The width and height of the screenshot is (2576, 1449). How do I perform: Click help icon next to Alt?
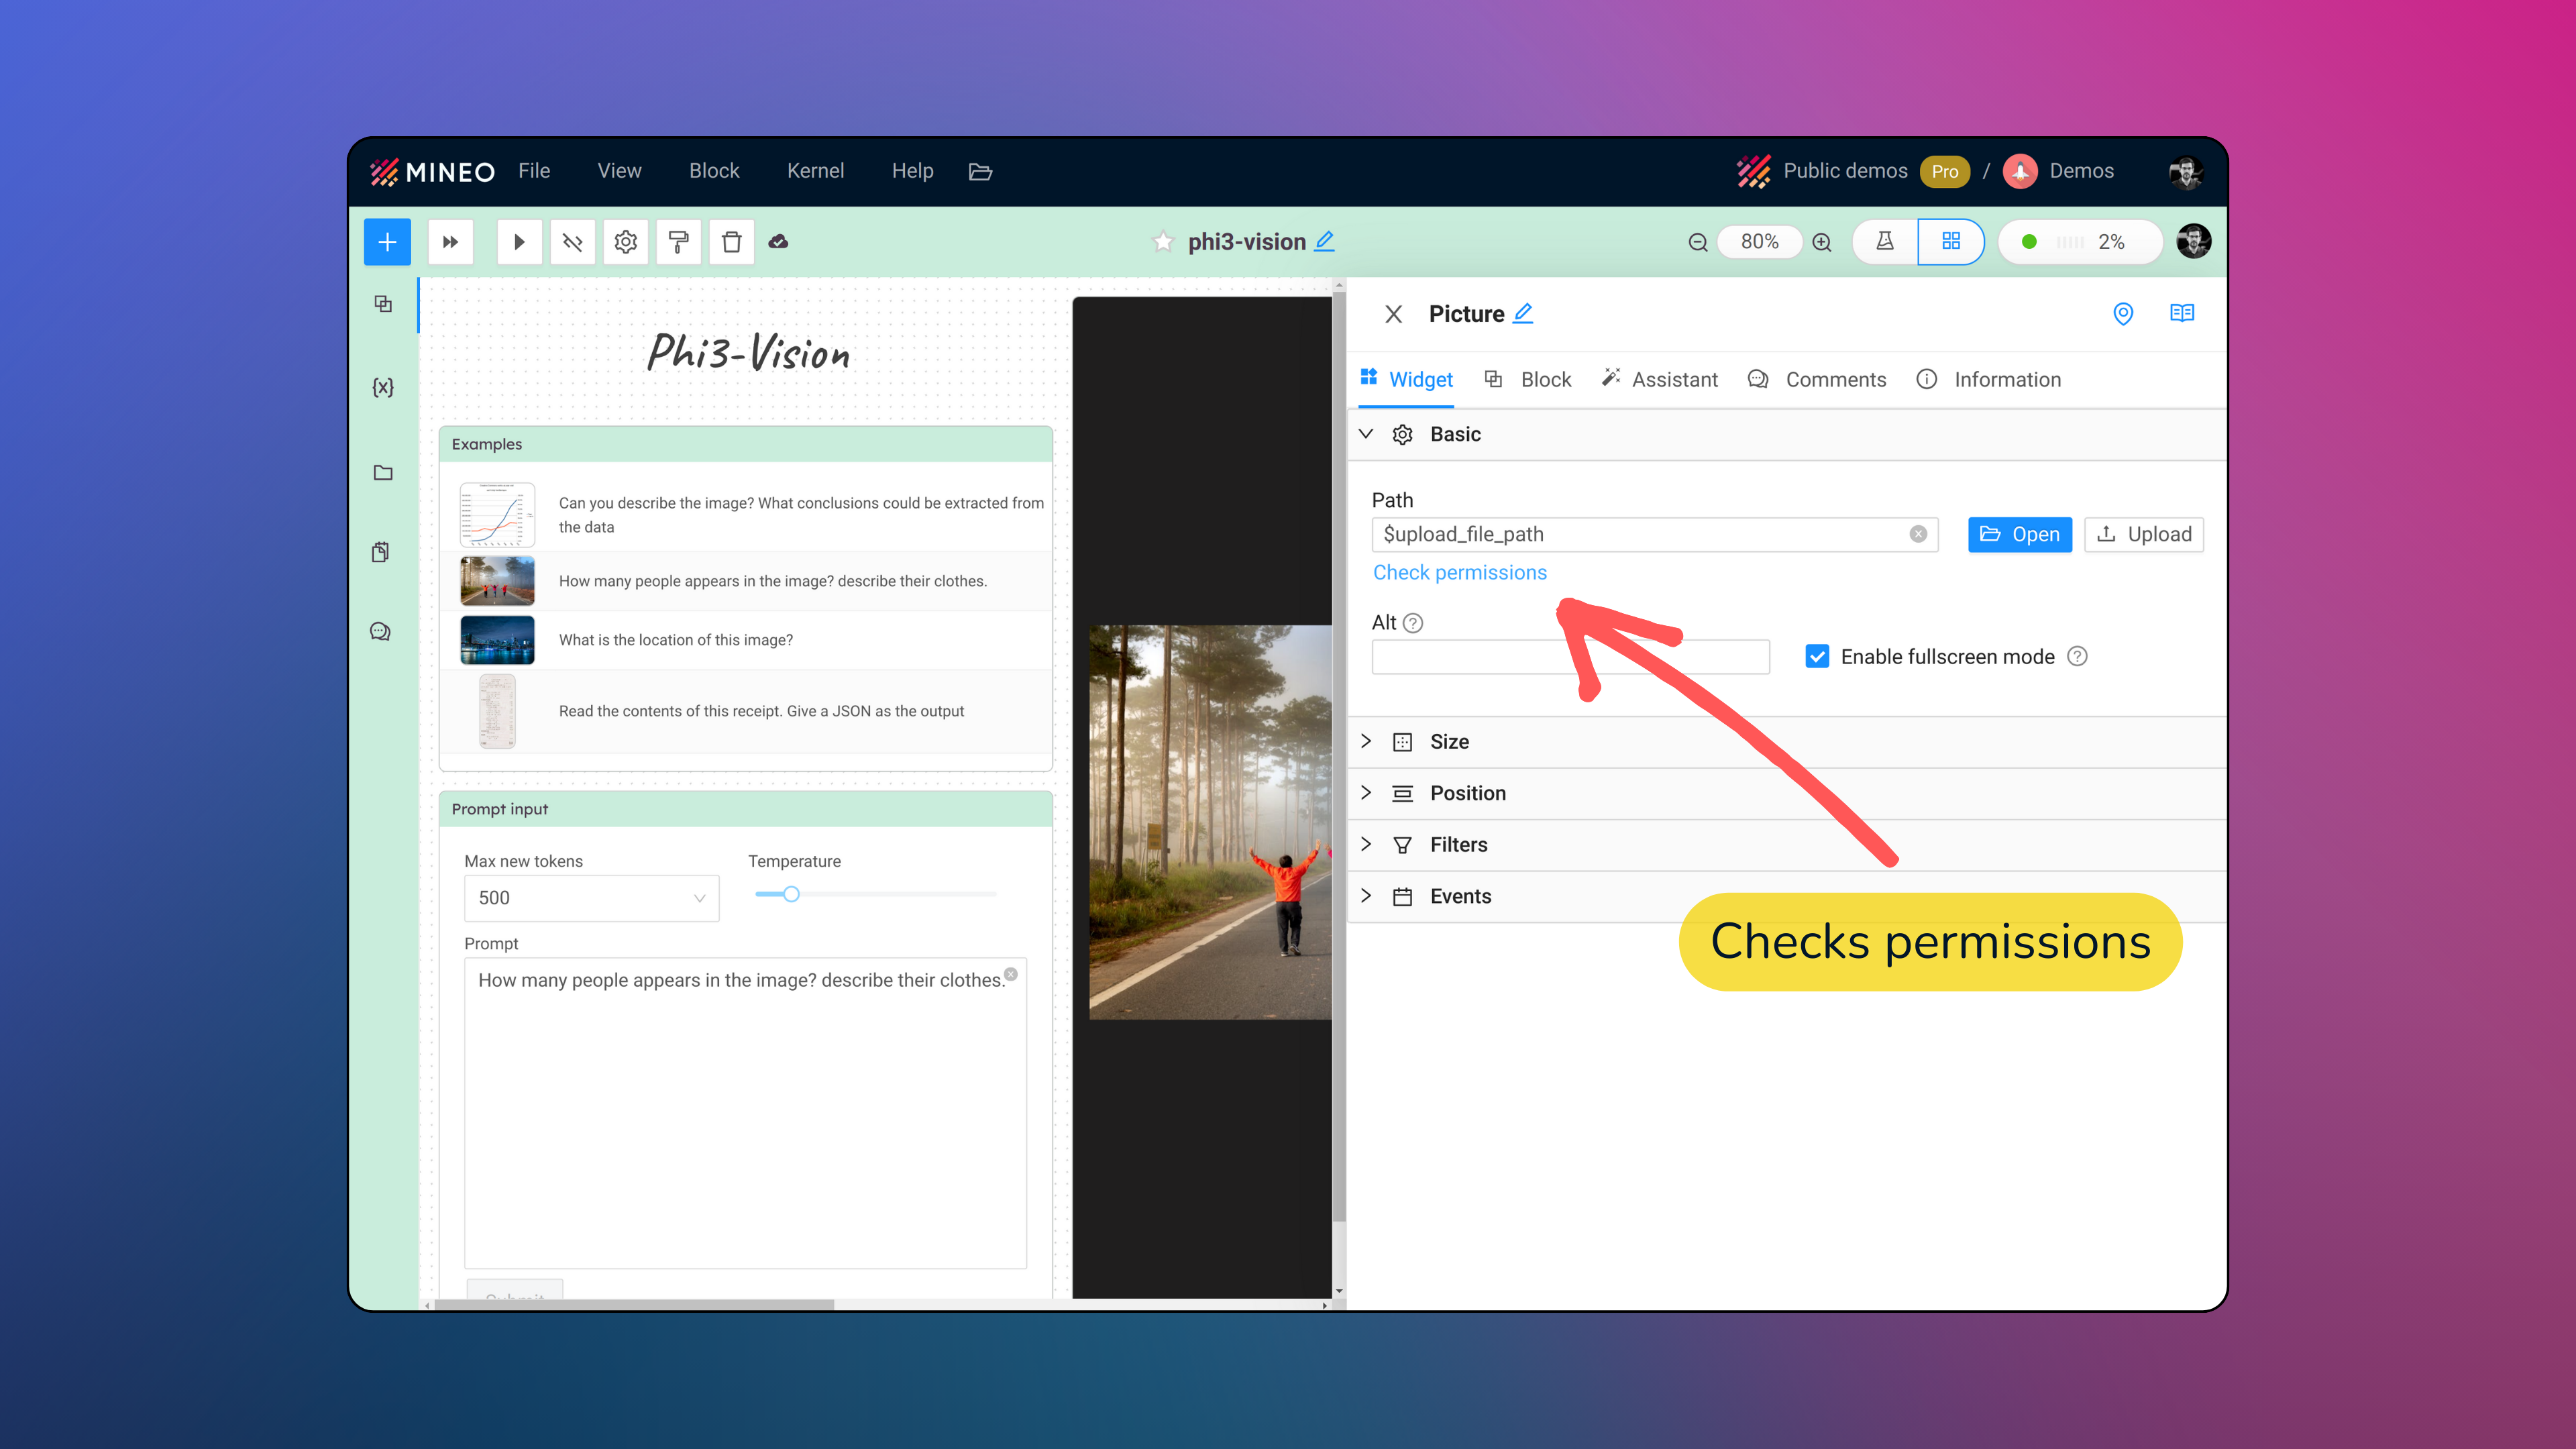click(1413, 623)
